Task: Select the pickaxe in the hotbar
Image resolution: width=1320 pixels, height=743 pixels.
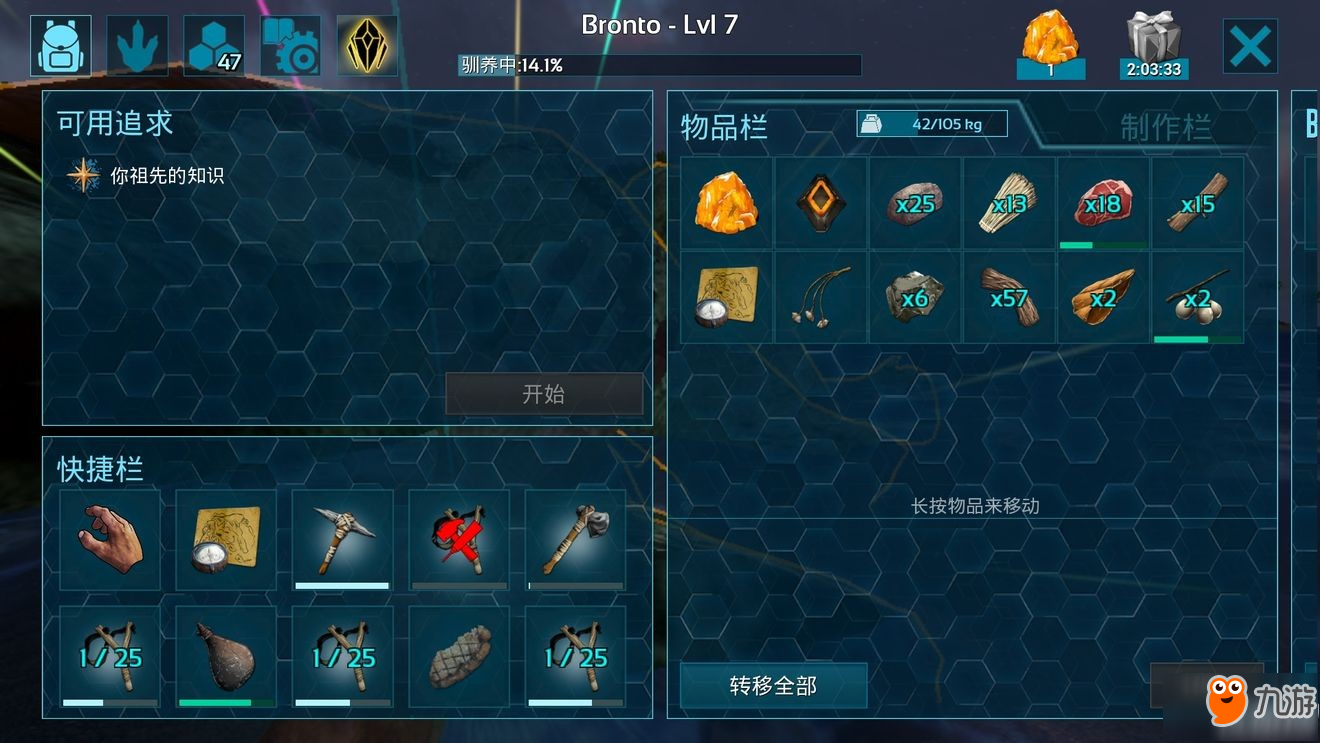Action: (x=342, y=540)
